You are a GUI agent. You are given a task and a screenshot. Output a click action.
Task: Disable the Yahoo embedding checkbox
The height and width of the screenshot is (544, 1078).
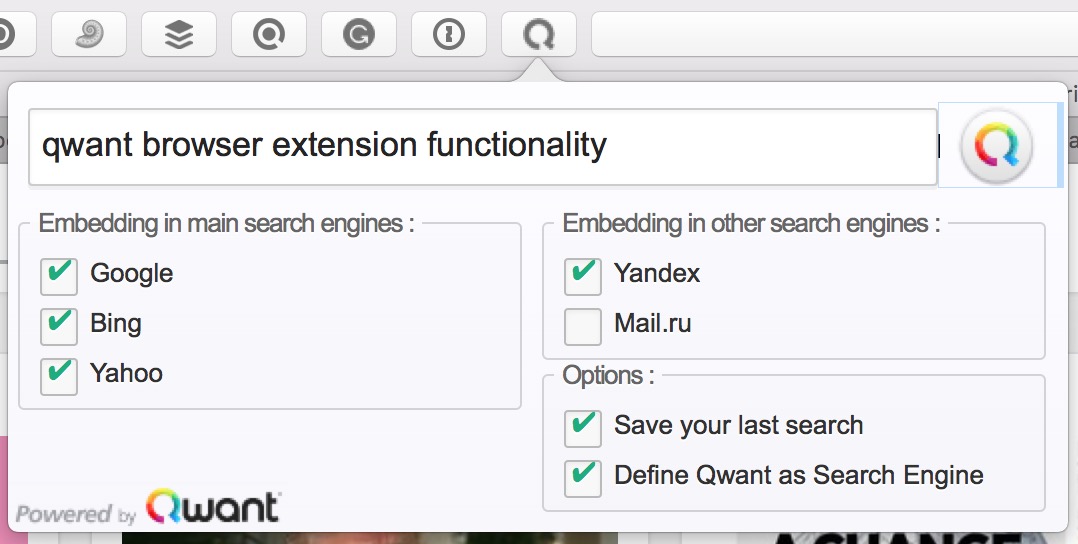[x=58, y=376]
